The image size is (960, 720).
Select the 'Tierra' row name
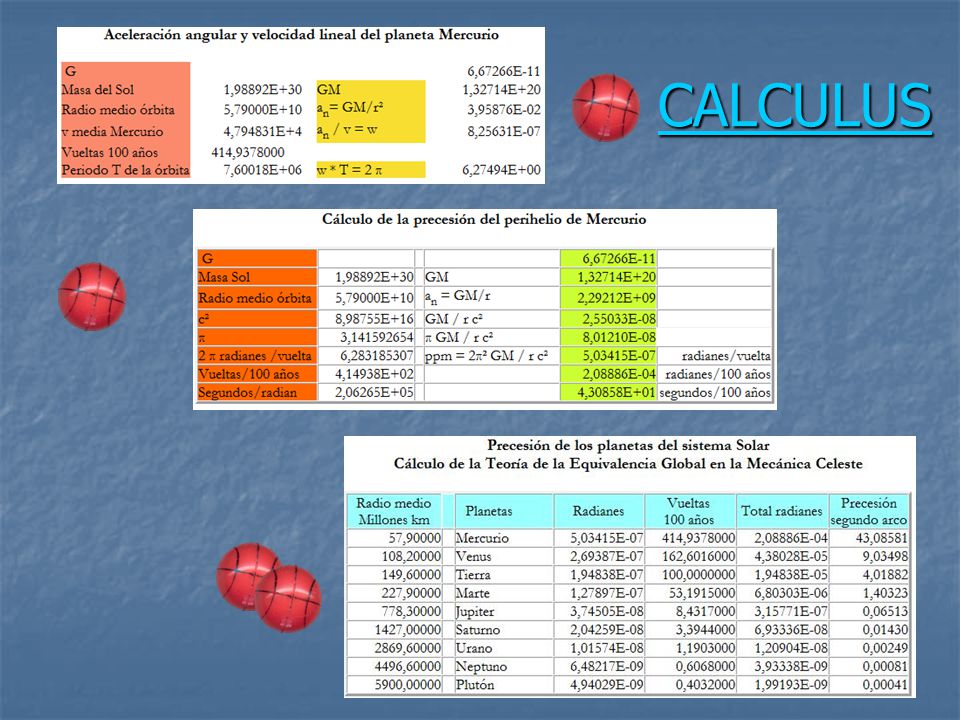tap(473, 574)
